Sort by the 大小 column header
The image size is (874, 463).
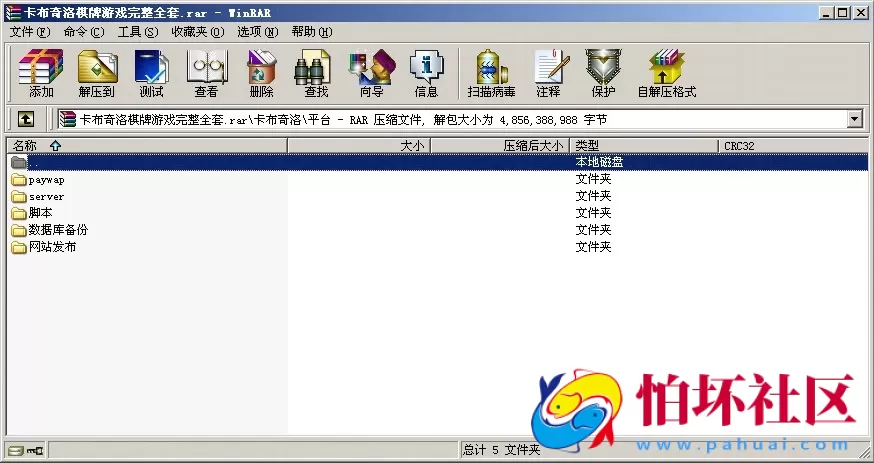coord(359,146)
